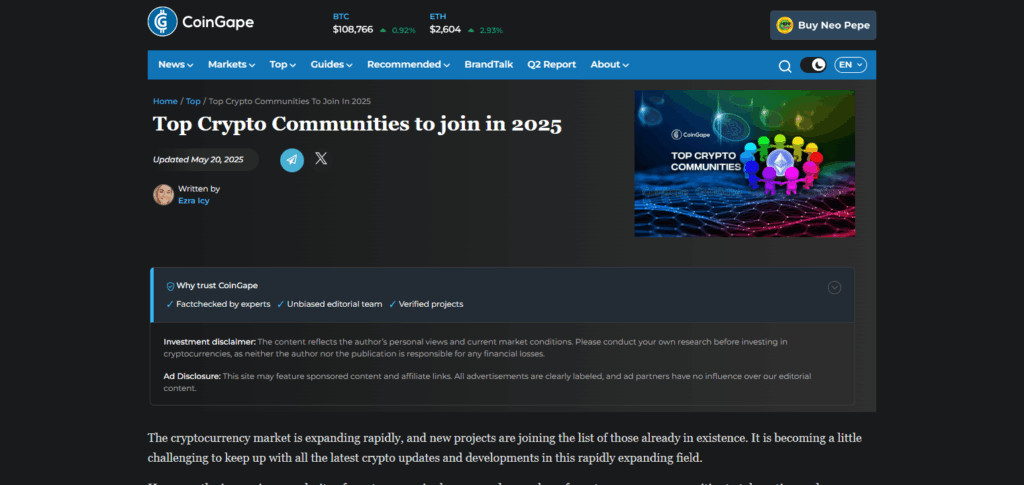
Task: Click the Investment disclaimer label
Action: (210, 341)
